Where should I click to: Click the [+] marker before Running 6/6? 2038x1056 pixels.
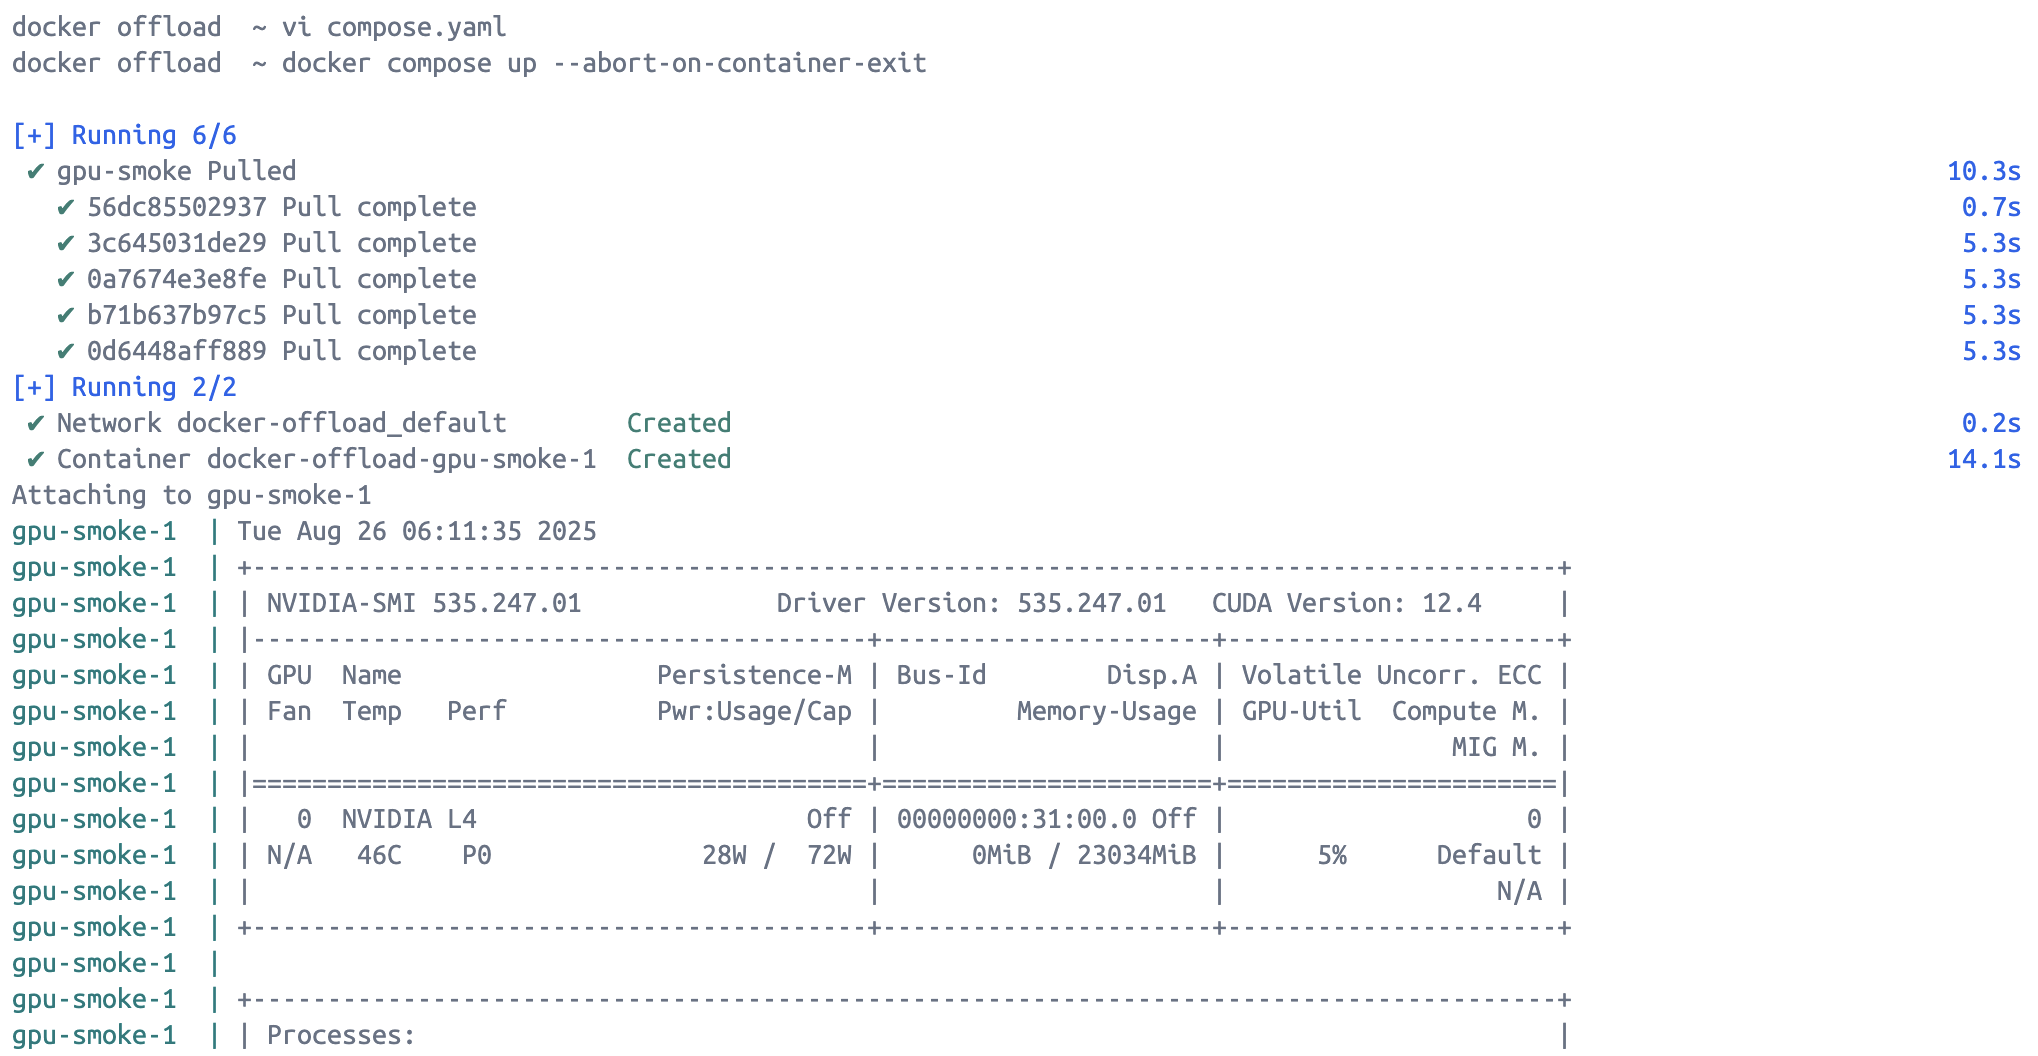pyautogui.click(x=34, y=135)
